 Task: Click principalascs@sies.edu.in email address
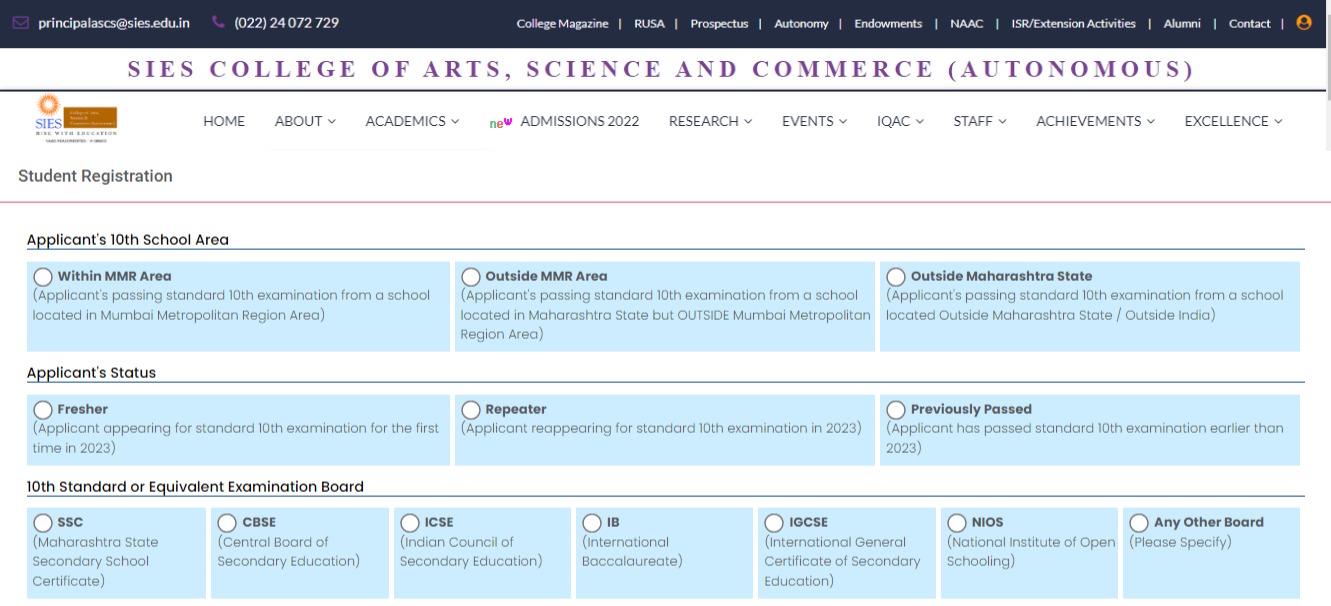114,23
